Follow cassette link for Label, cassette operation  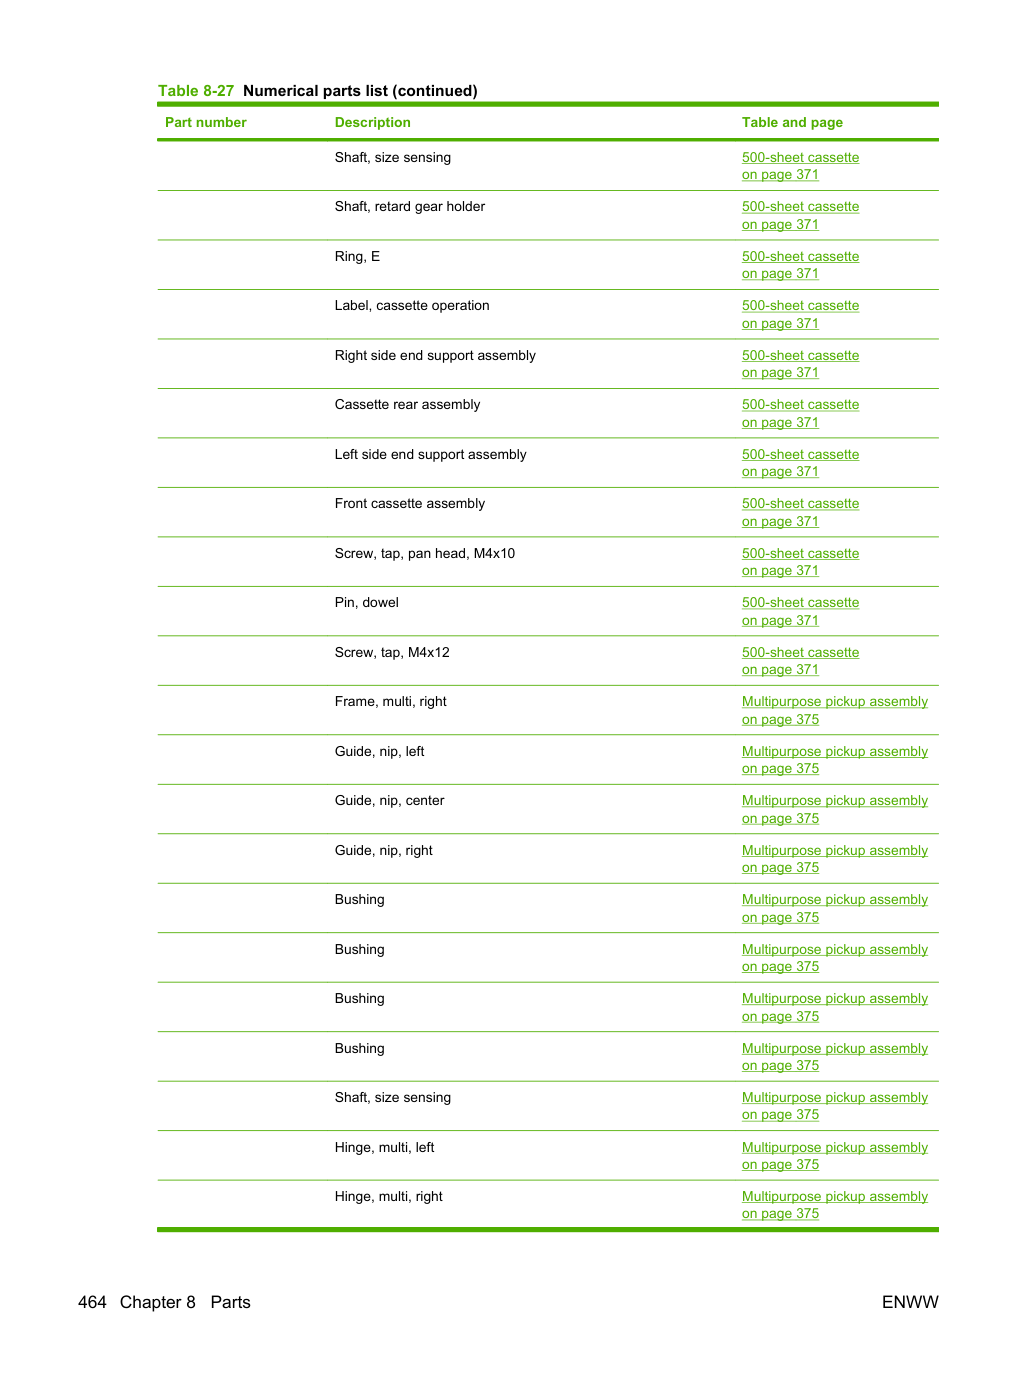[800, 315]
